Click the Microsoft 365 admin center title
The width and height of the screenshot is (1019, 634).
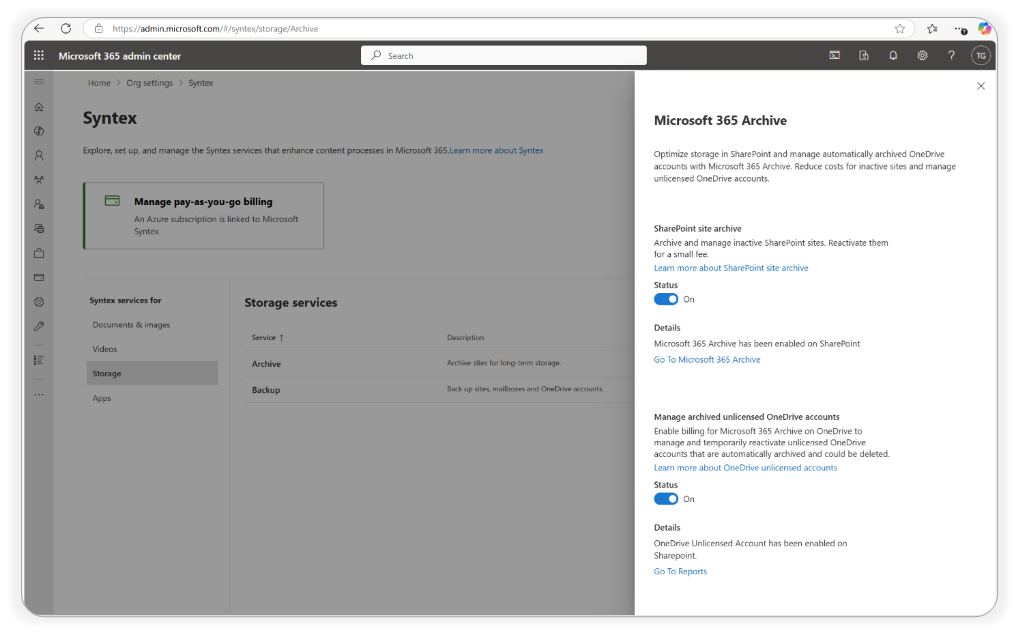click(120, 56)
